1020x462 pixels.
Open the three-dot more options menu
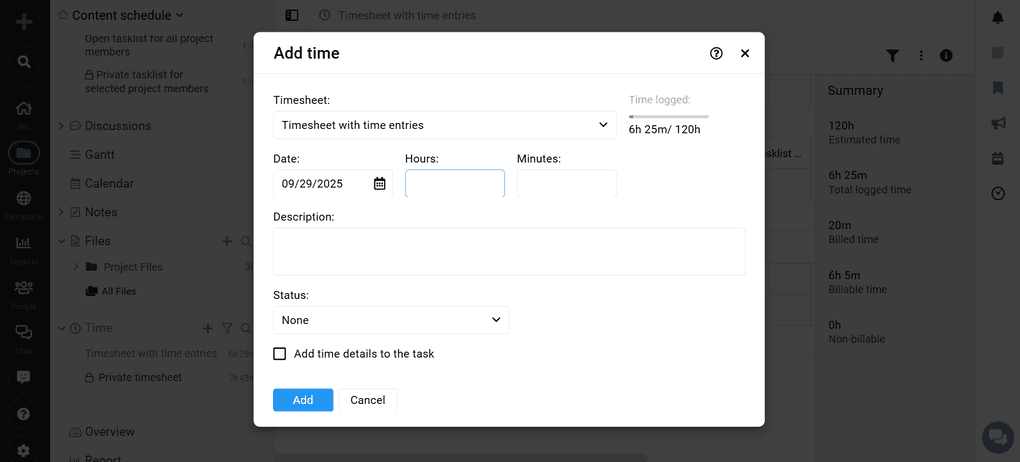point(921,56)
